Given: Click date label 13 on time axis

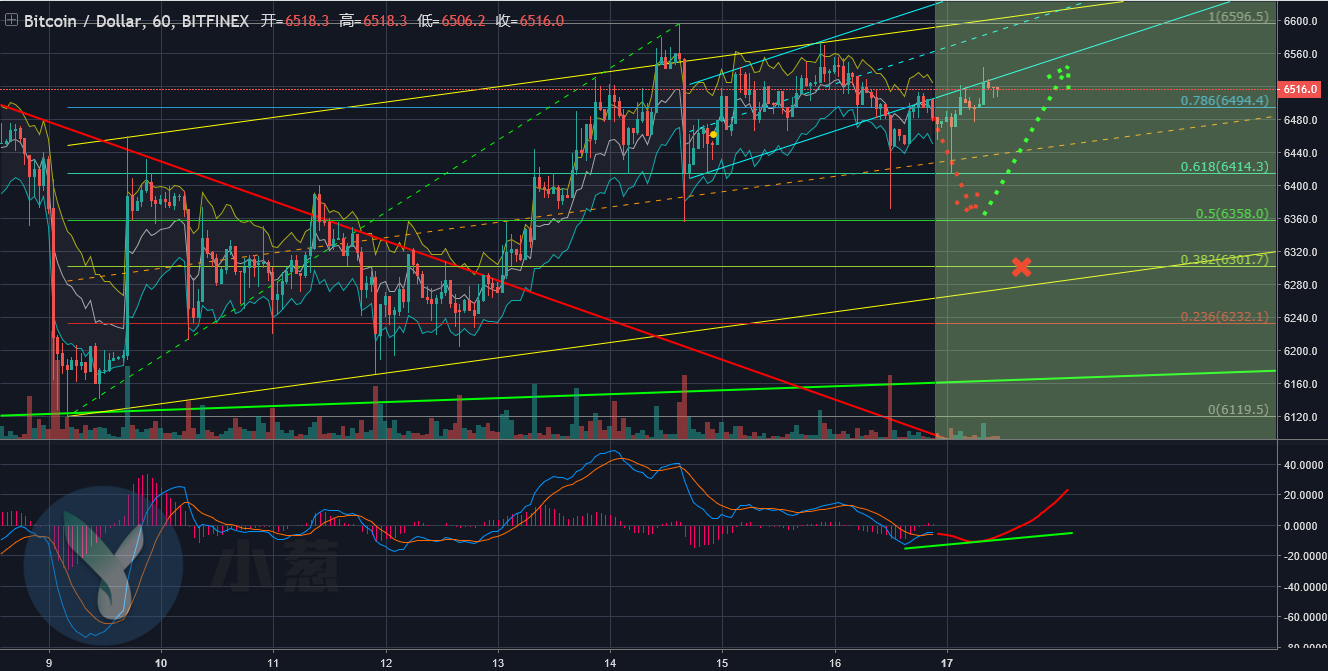Looking at the screenshot, I should 498,662.
